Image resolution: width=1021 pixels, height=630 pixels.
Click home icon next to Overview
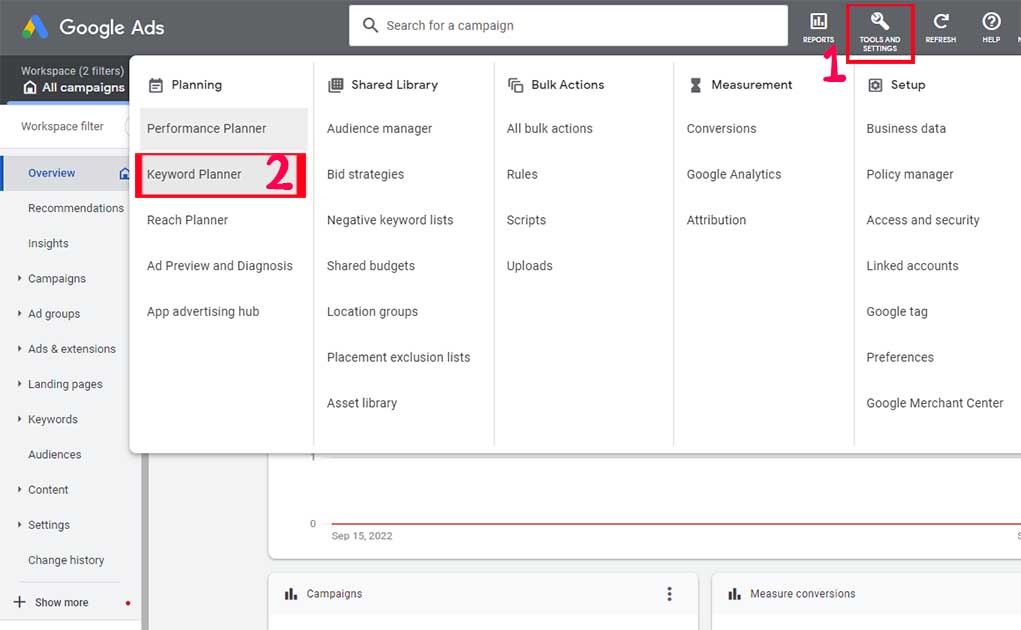point(124,173)
